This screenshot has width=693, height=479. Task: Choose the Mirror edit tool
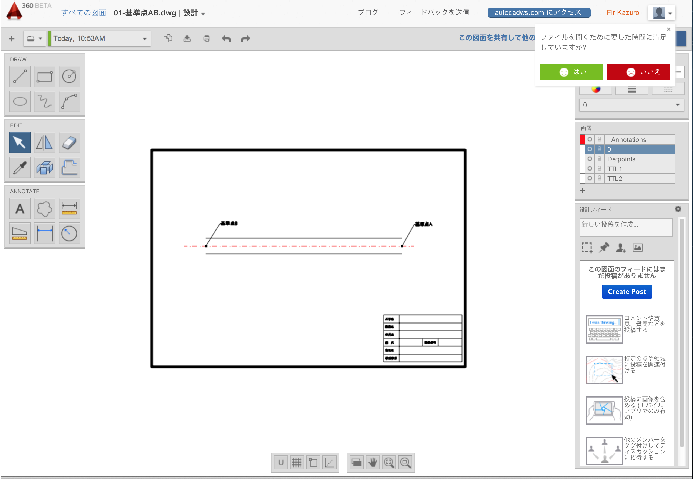(x=45, y=142)
